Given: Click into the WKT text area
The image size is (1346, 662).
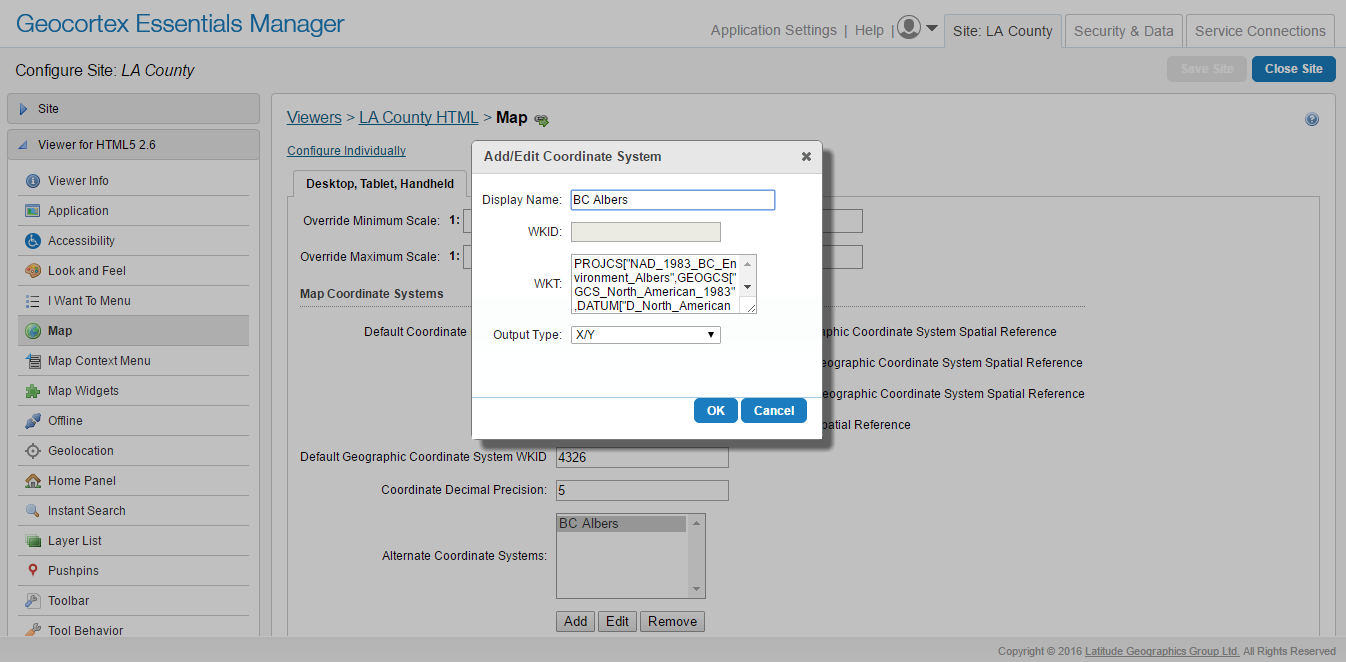Looking at the screenshot, I should [656, 284].
